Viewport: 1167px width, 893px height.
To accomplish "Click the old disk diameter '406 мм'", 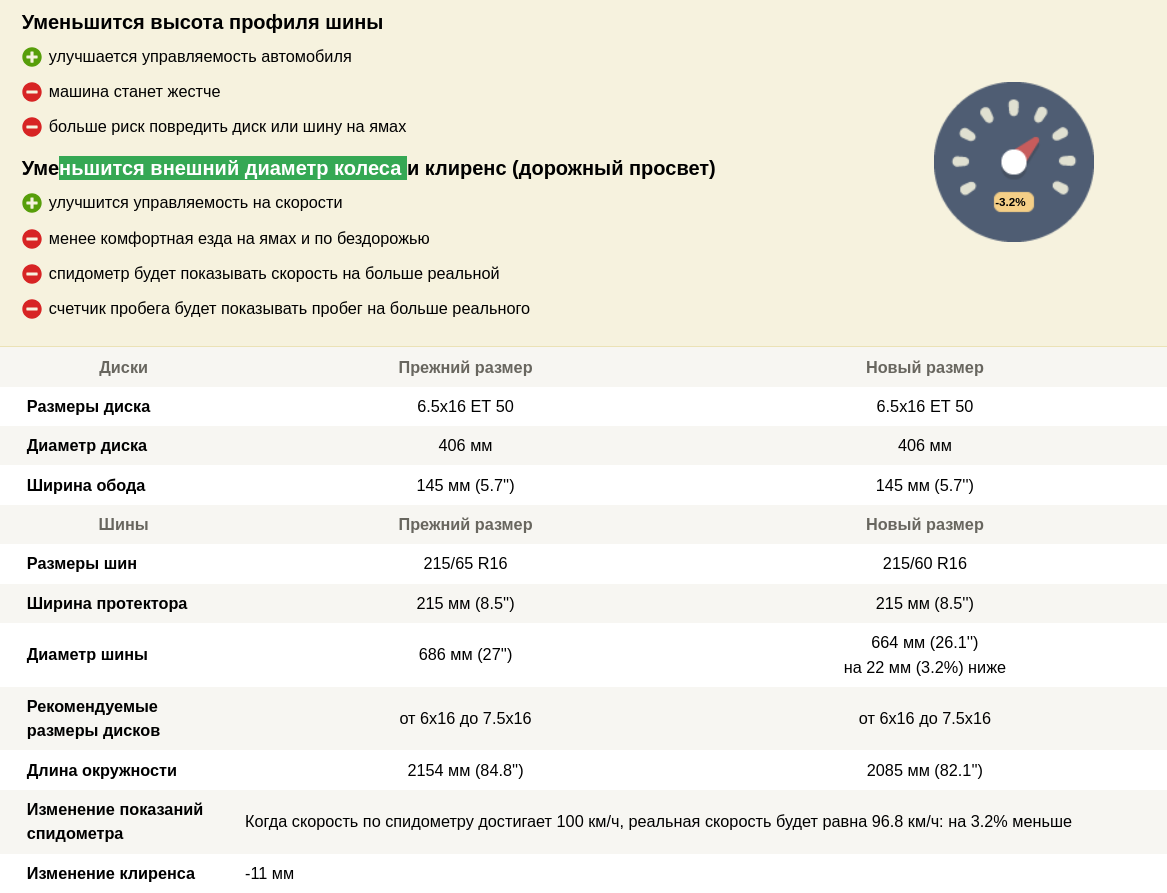I will (x=465, y=446).
